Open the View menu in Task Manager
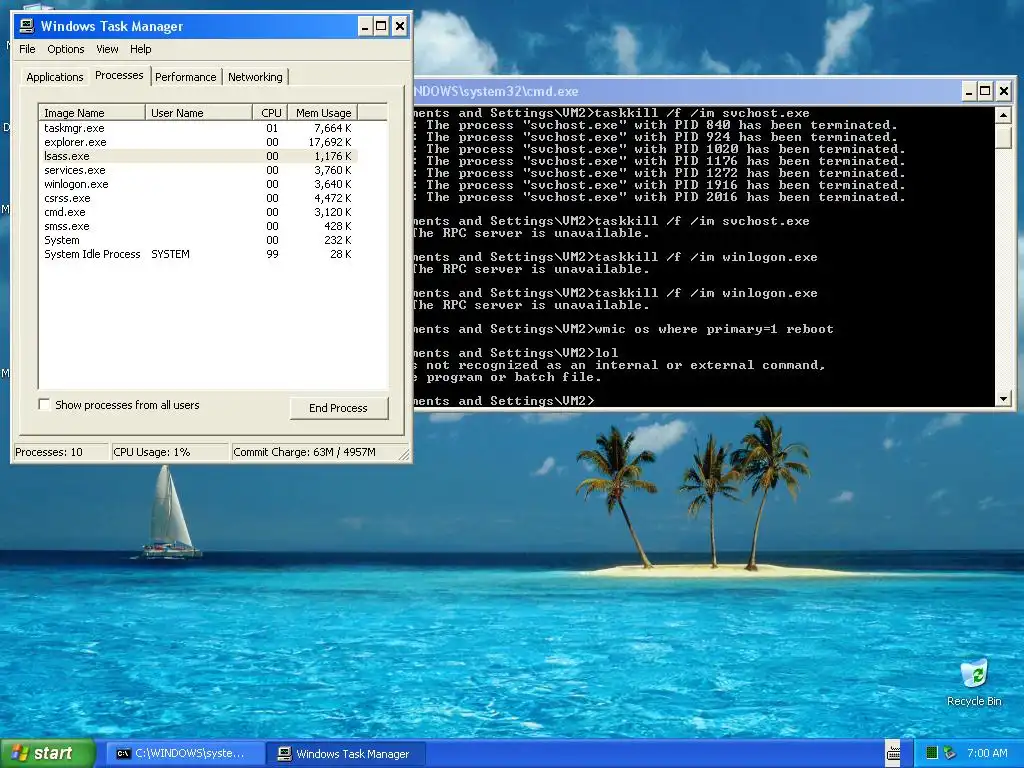This screenshot has height=768, width=1024. [107, 49]
